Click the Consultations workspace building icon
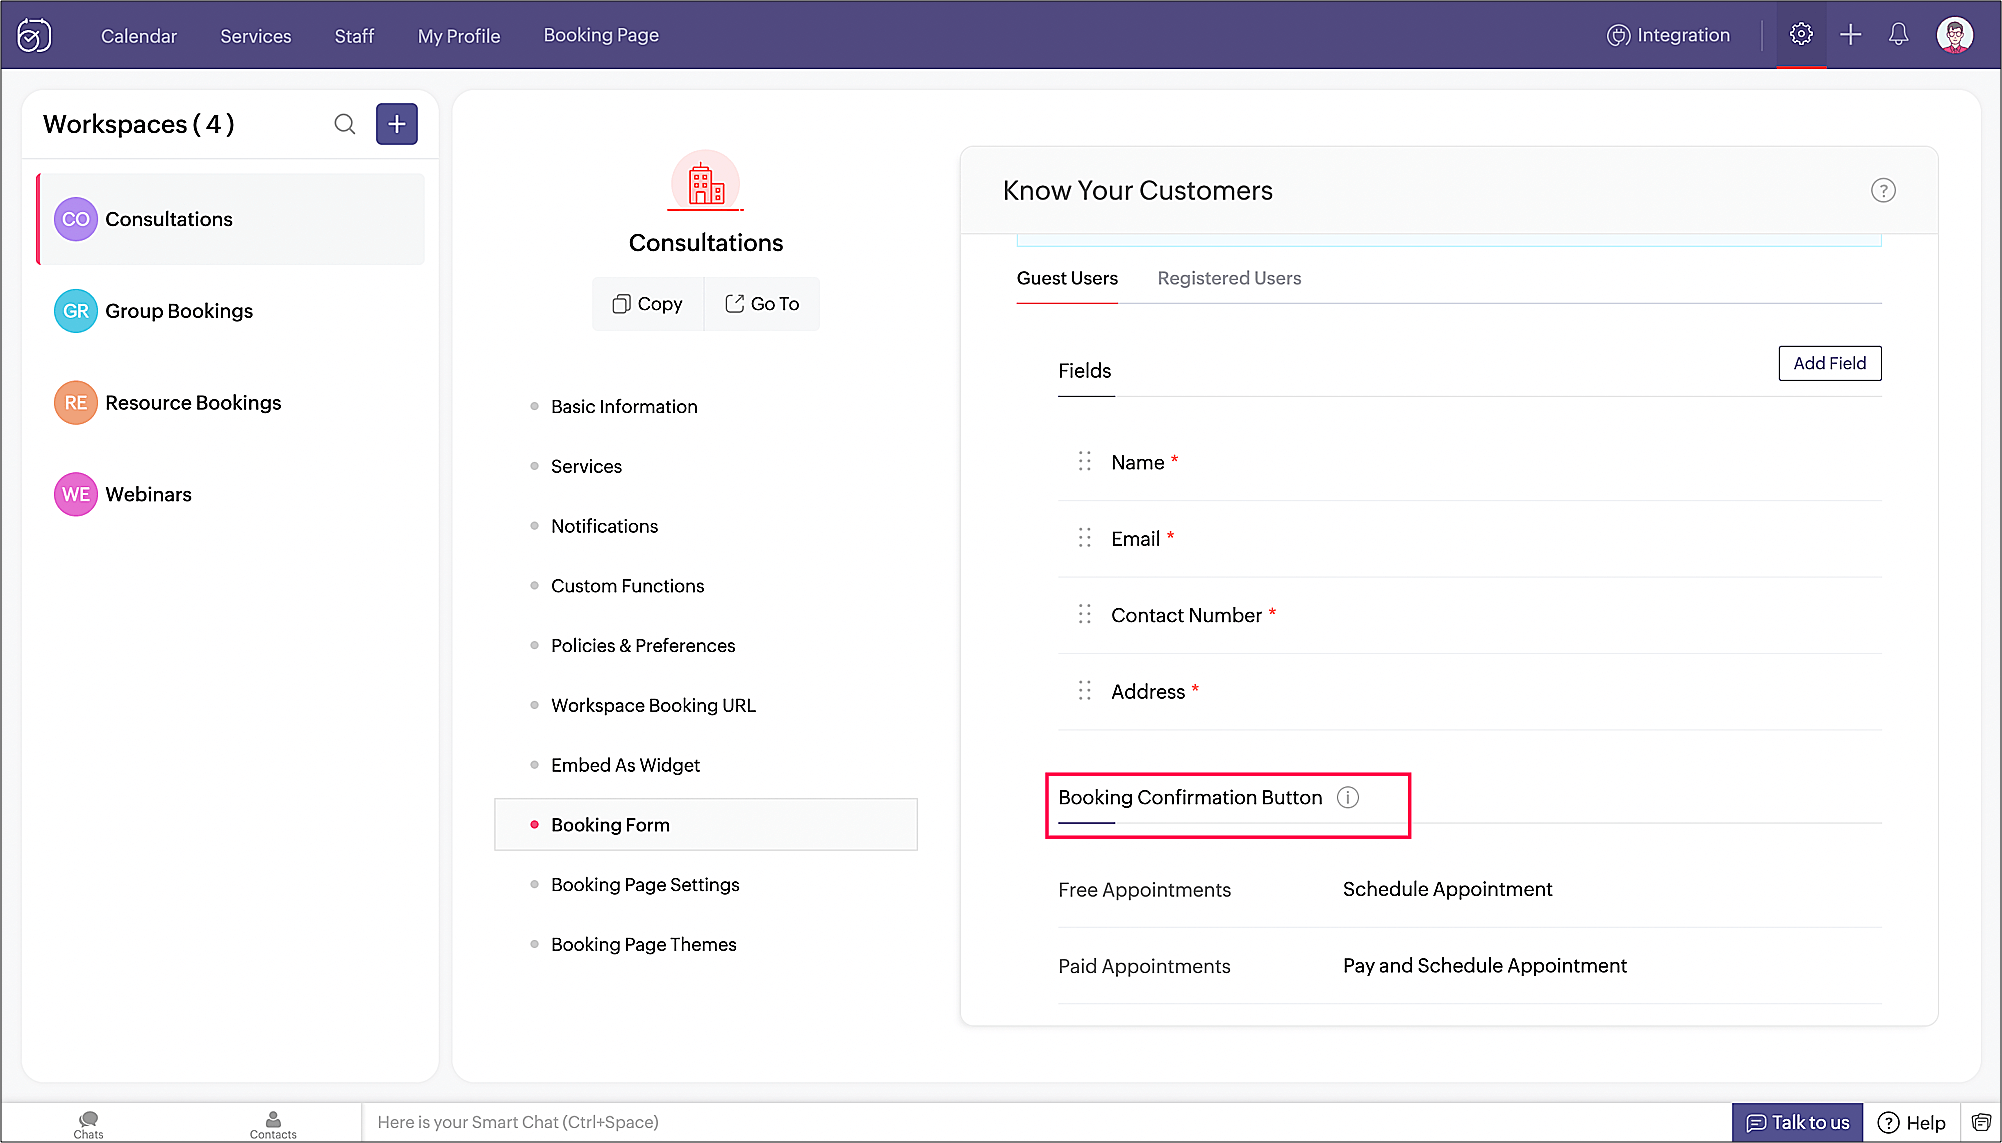 [x=706, y=183]
